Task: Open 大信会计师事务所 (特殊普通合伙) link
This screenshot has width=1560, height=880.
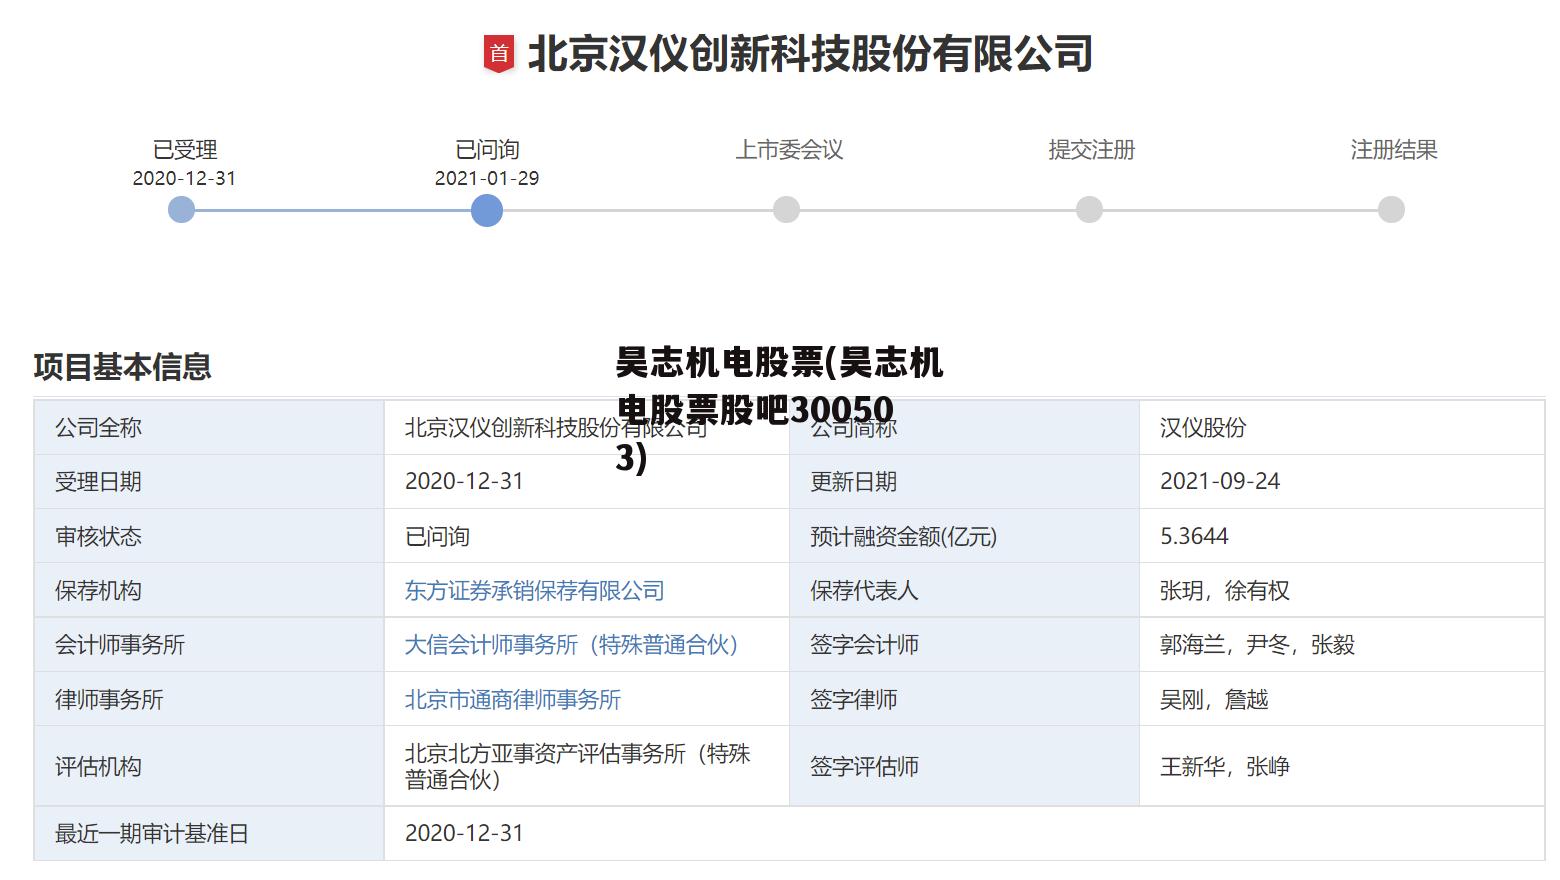Action: 571,645
